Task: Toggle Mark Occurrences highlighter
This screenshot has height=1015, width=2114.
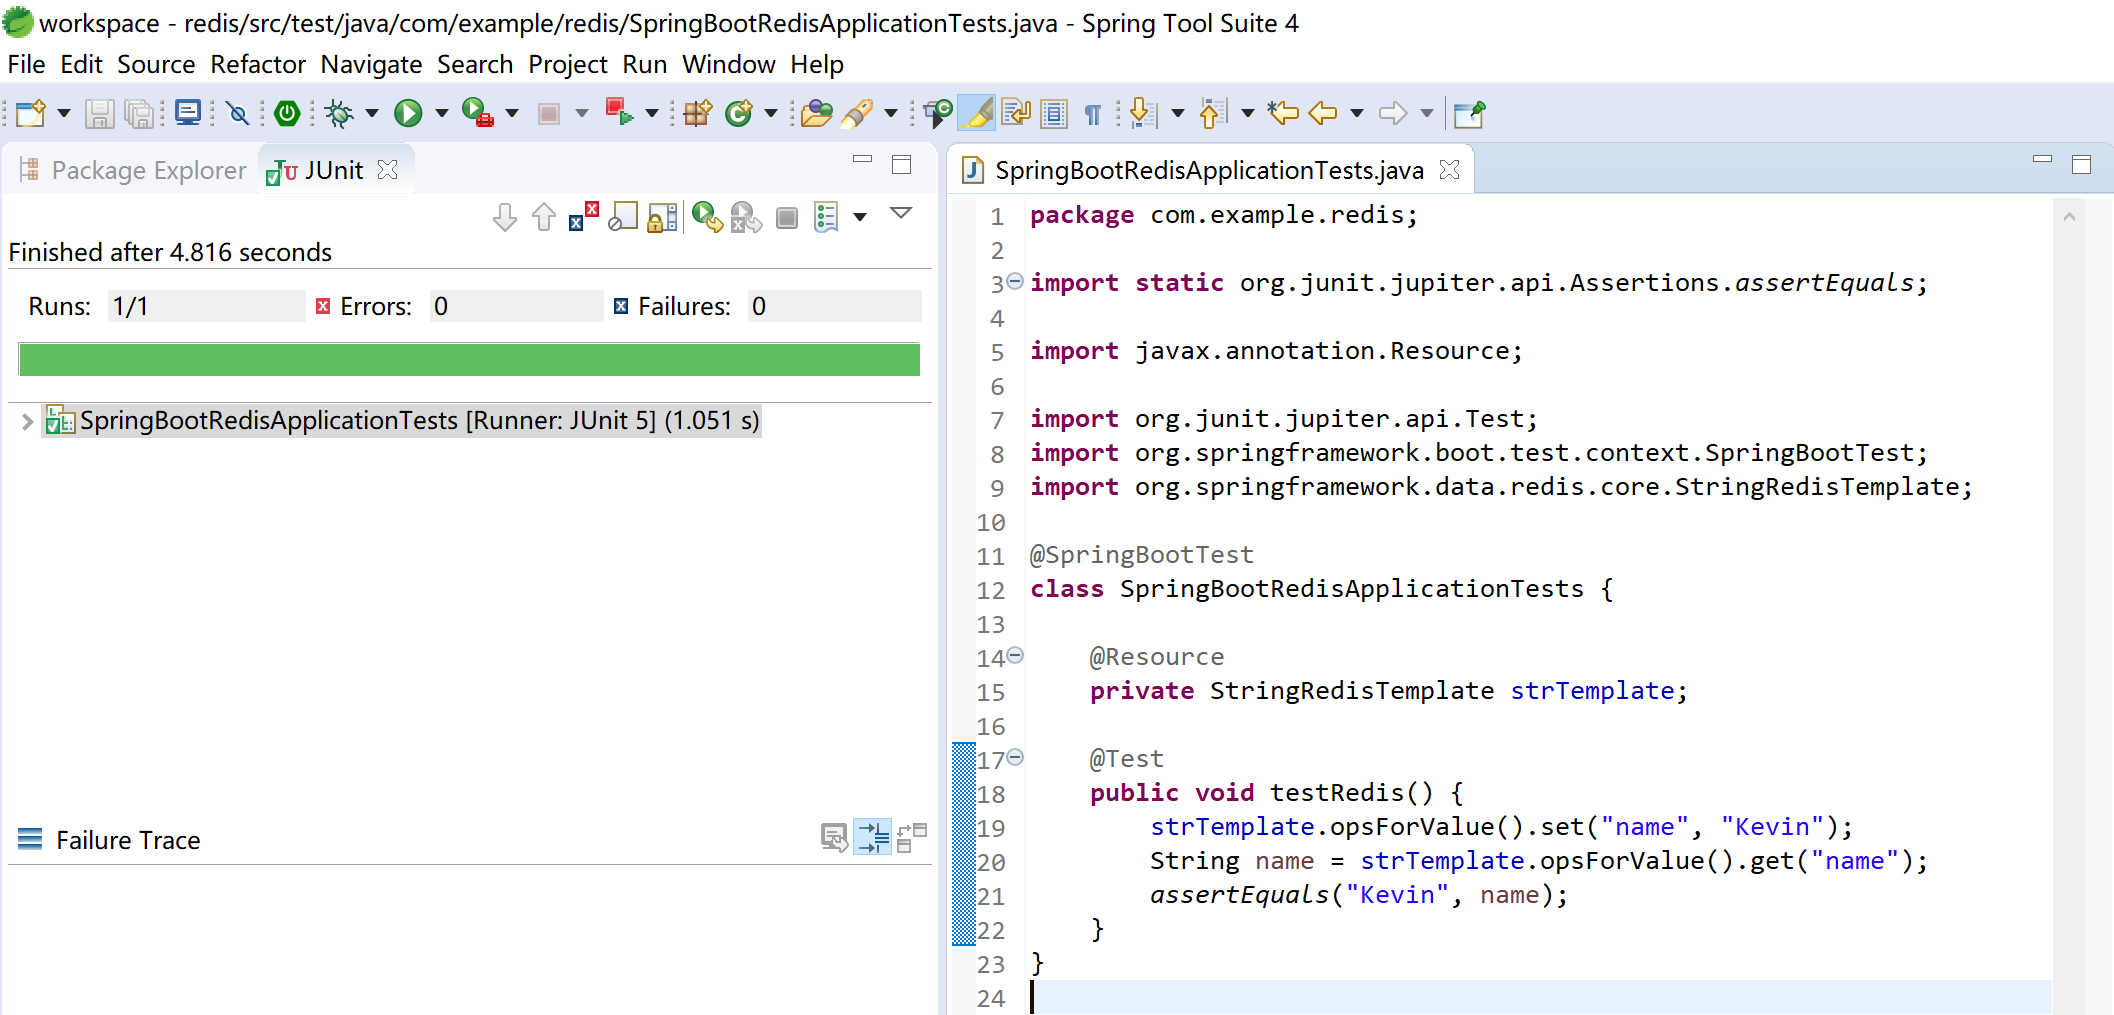Action: click(x=977, y=114)
